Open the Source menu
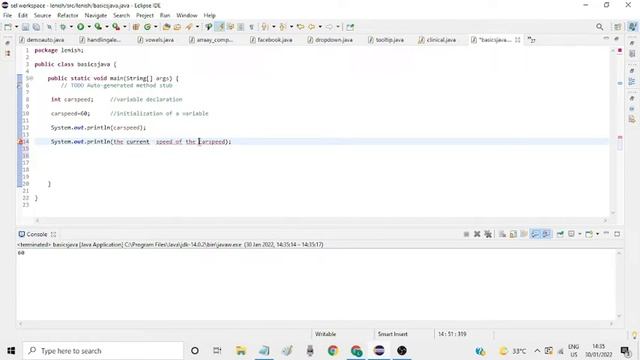This screenshot has width=640, height=360. 42,16
